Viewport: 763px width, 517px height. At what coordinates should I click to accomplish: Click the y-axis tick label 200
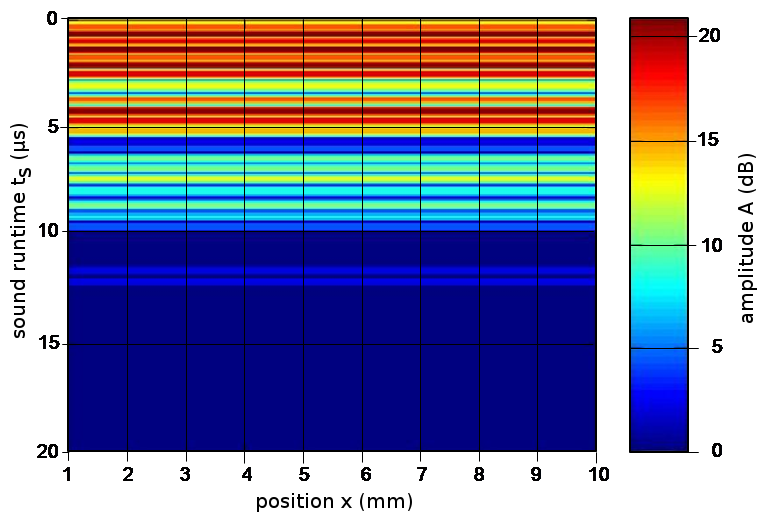50,450
